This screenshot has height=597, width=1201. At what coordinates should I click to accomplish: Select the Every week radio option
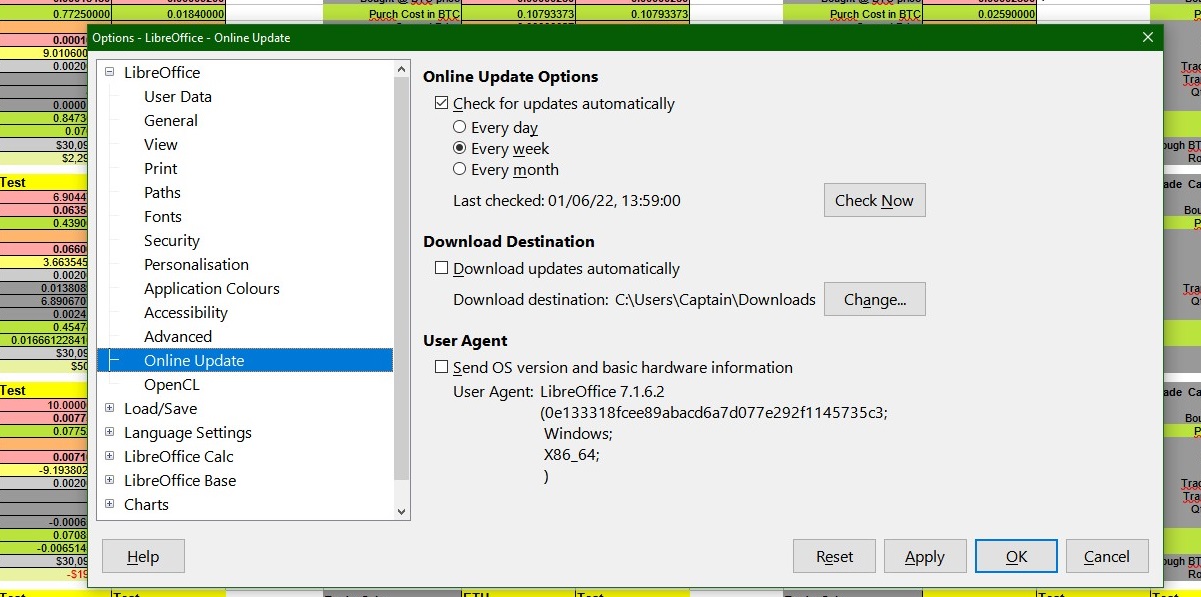(x=460, y=148)
